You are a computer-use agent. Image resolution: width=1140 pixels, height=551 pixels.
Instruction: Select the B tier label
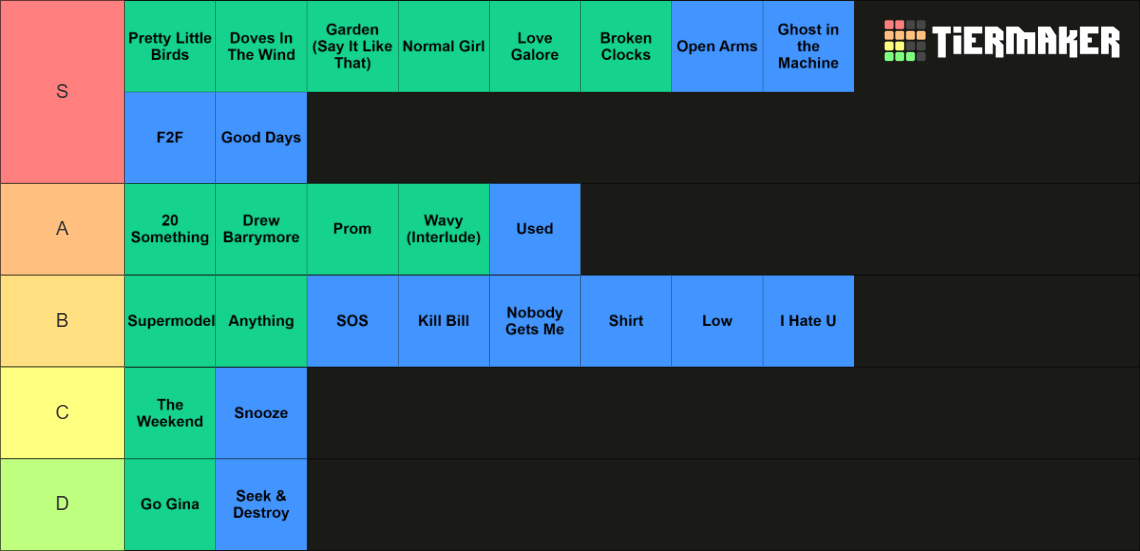(x=63, y=321)
